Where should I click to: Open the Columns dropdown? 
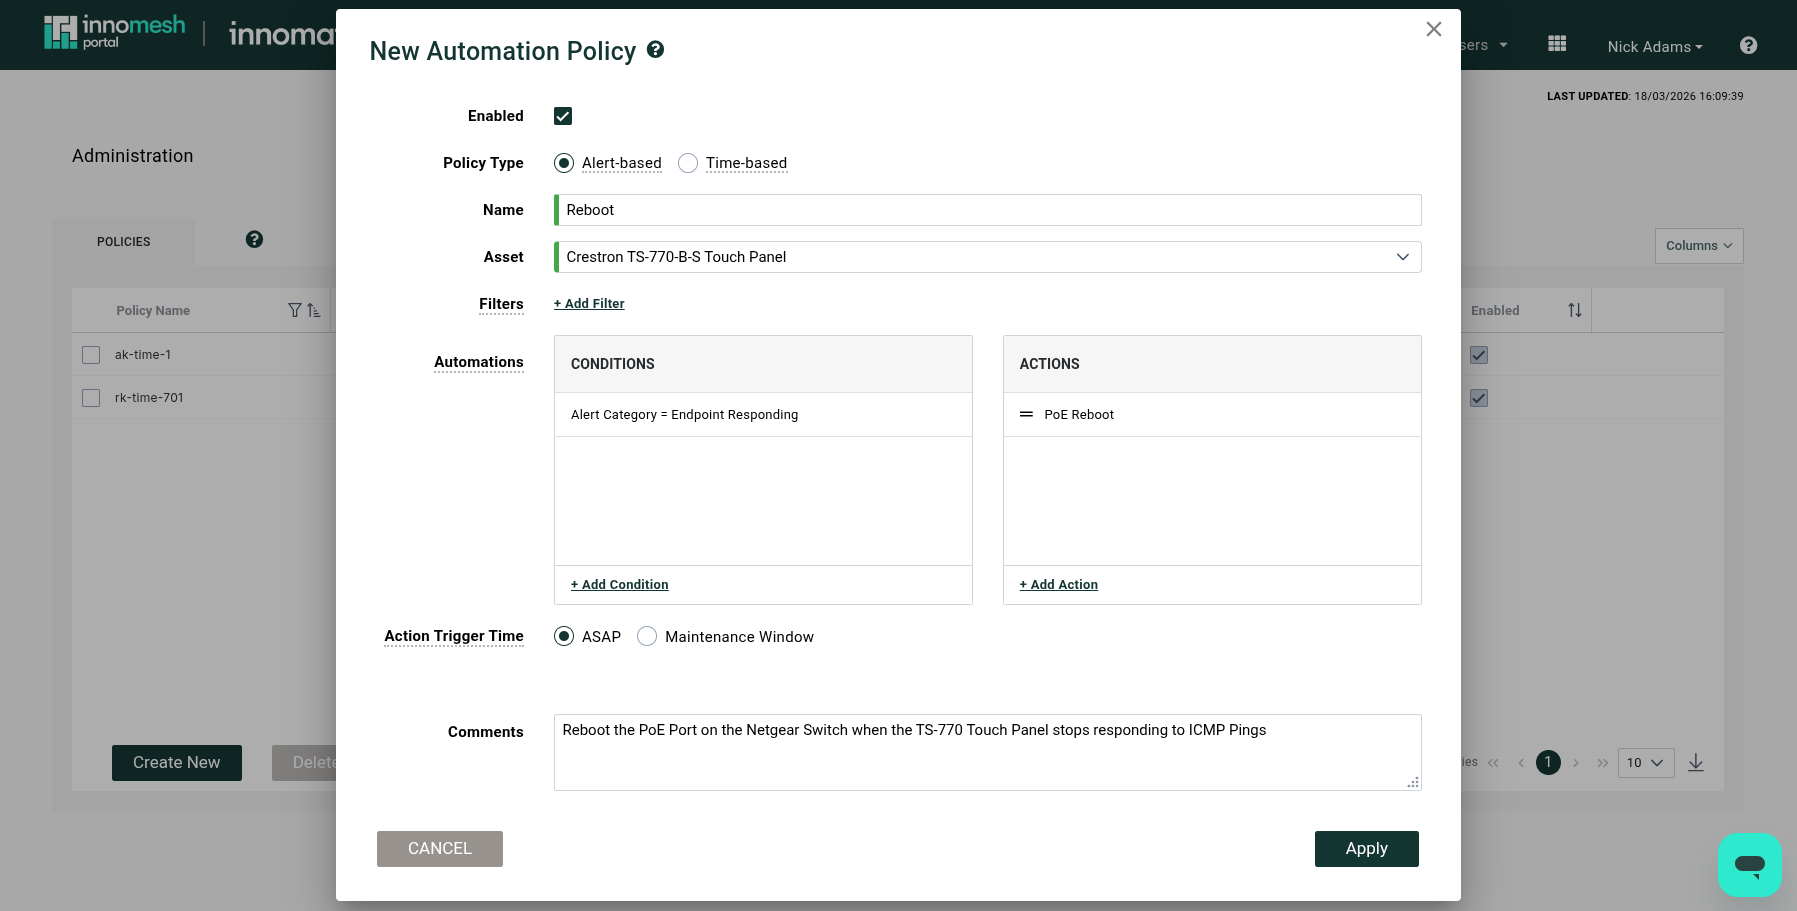click(1698, 246)
